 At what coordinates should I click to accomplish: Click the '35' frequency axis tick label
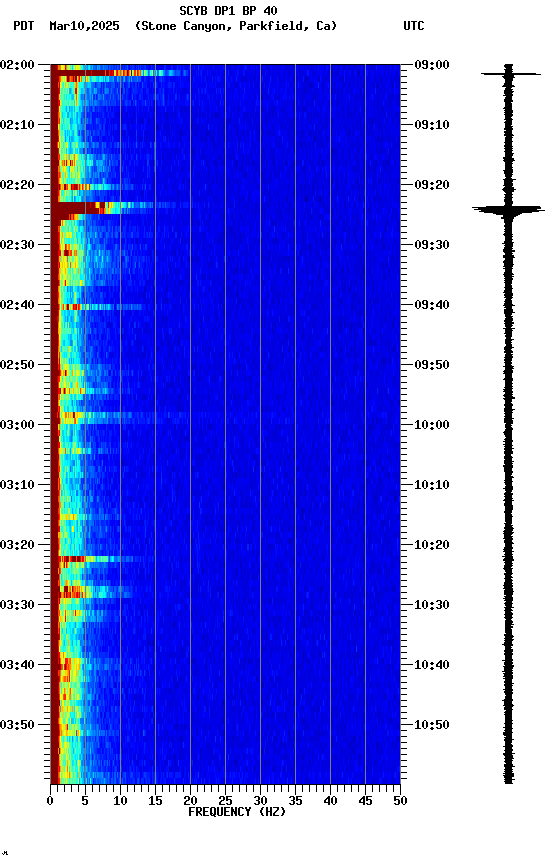click(295, 801)
